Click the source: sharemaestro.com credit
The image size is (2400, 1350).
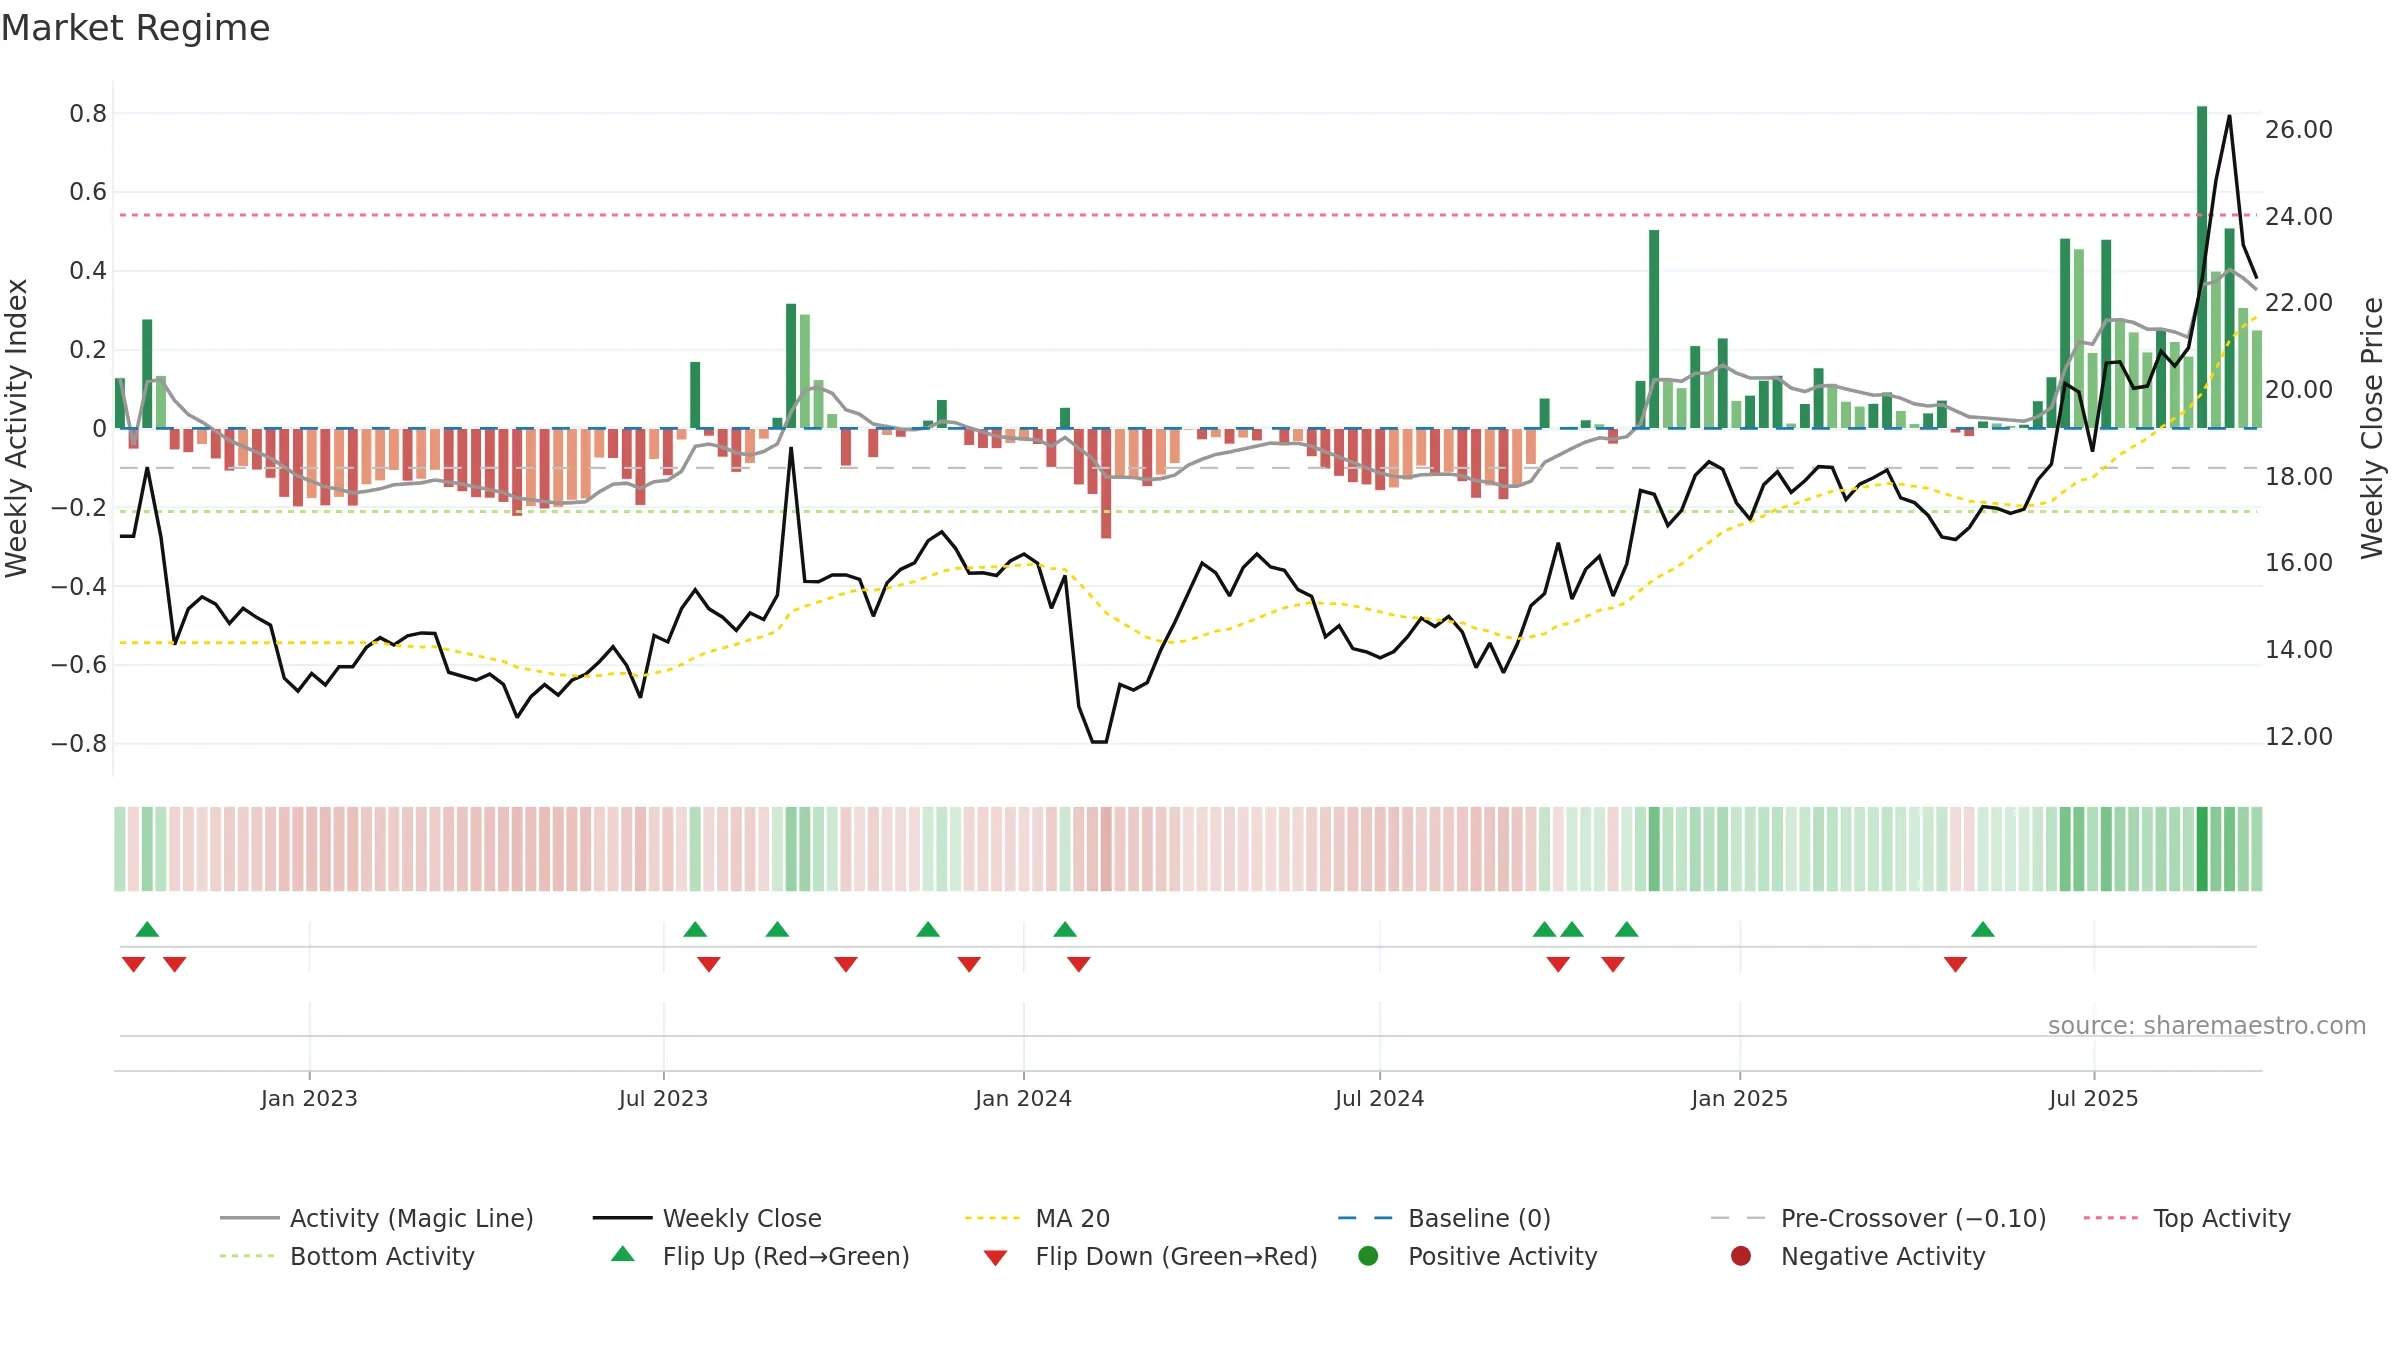[x=2207, y=1025]
